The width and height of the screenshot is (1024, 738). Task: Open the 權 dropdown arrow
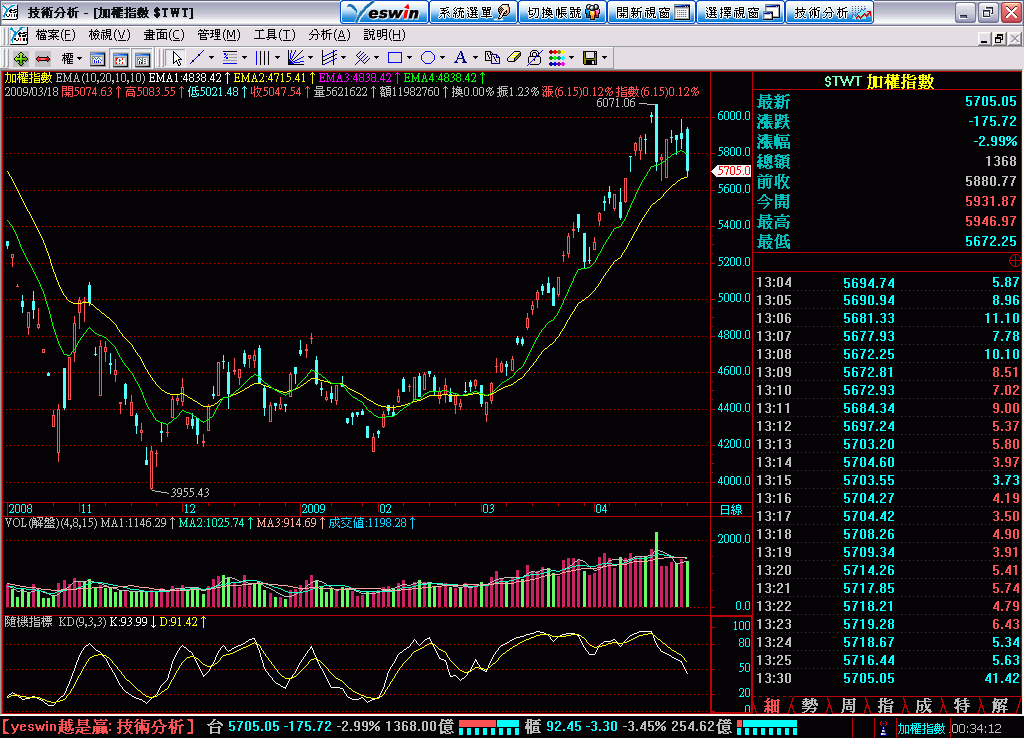point(80,59)
